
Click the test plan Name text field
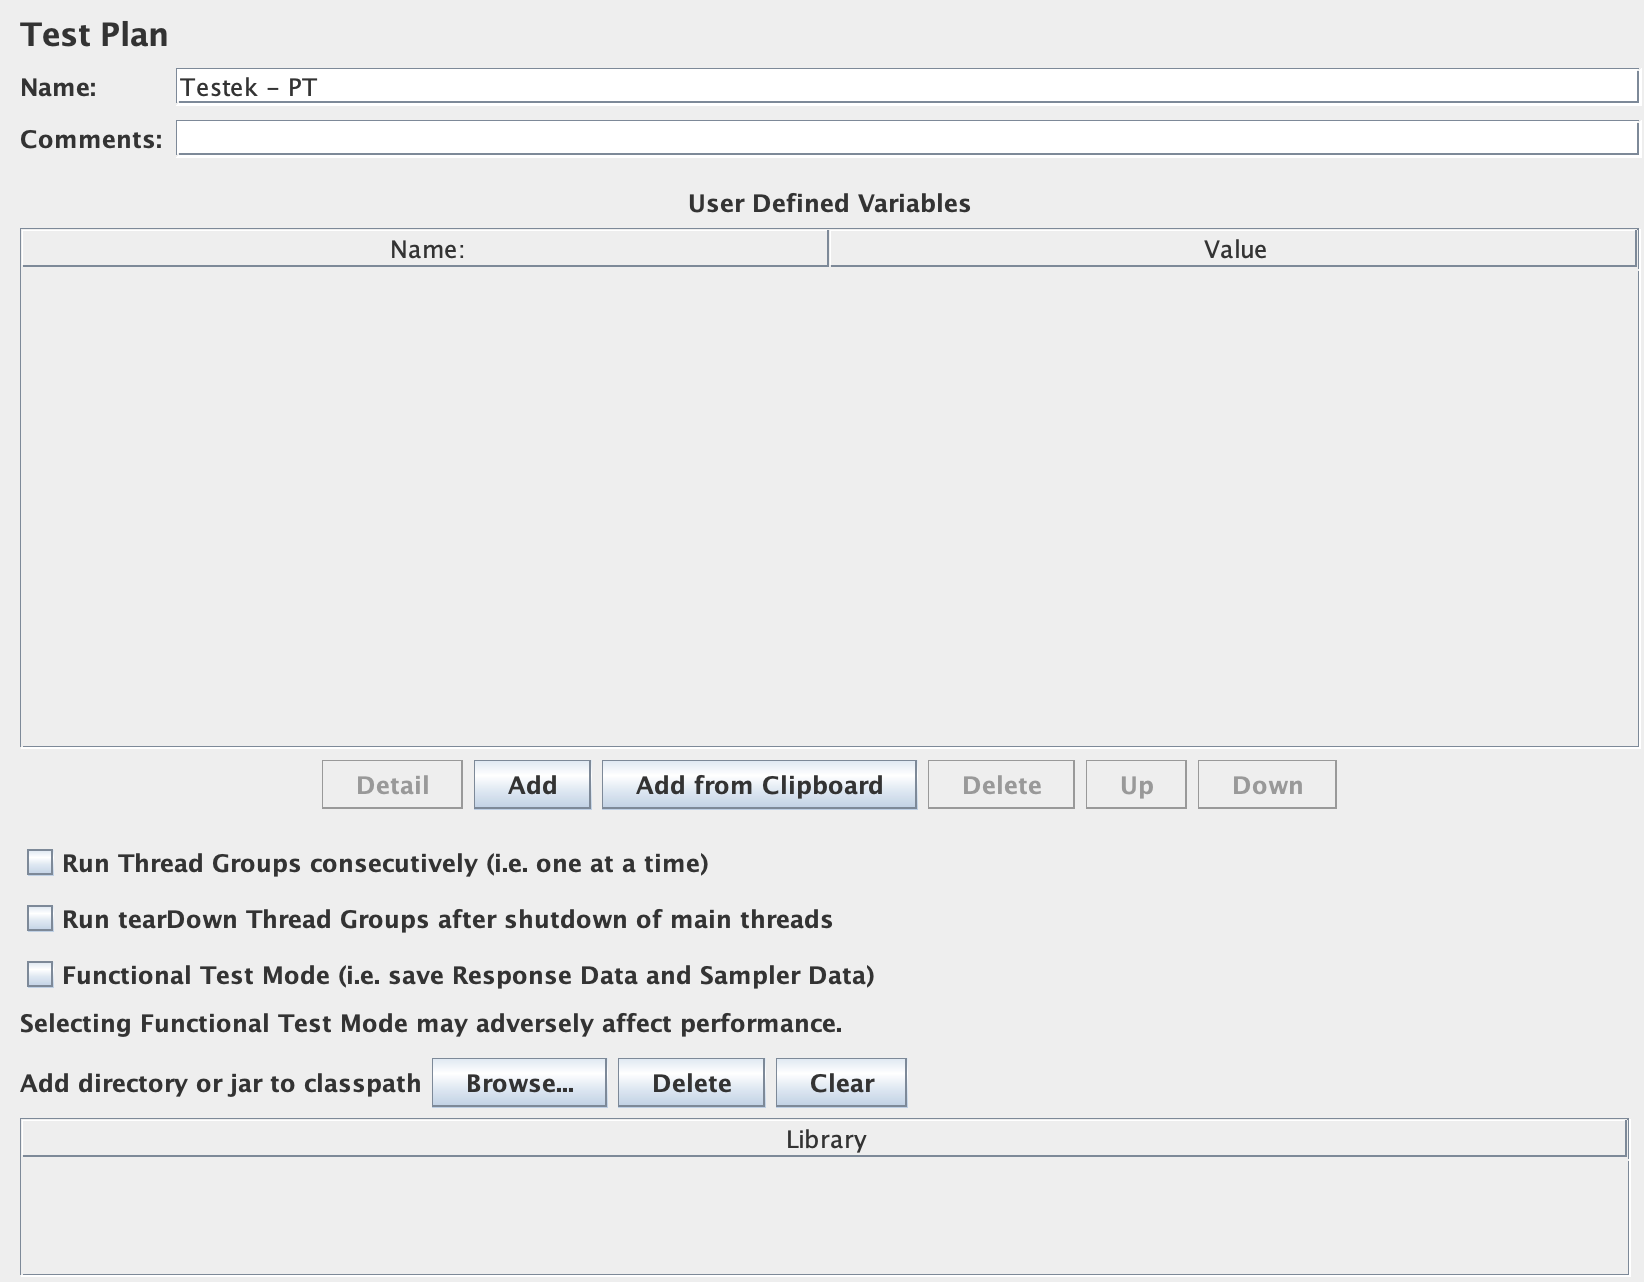[x=905, y=87]
